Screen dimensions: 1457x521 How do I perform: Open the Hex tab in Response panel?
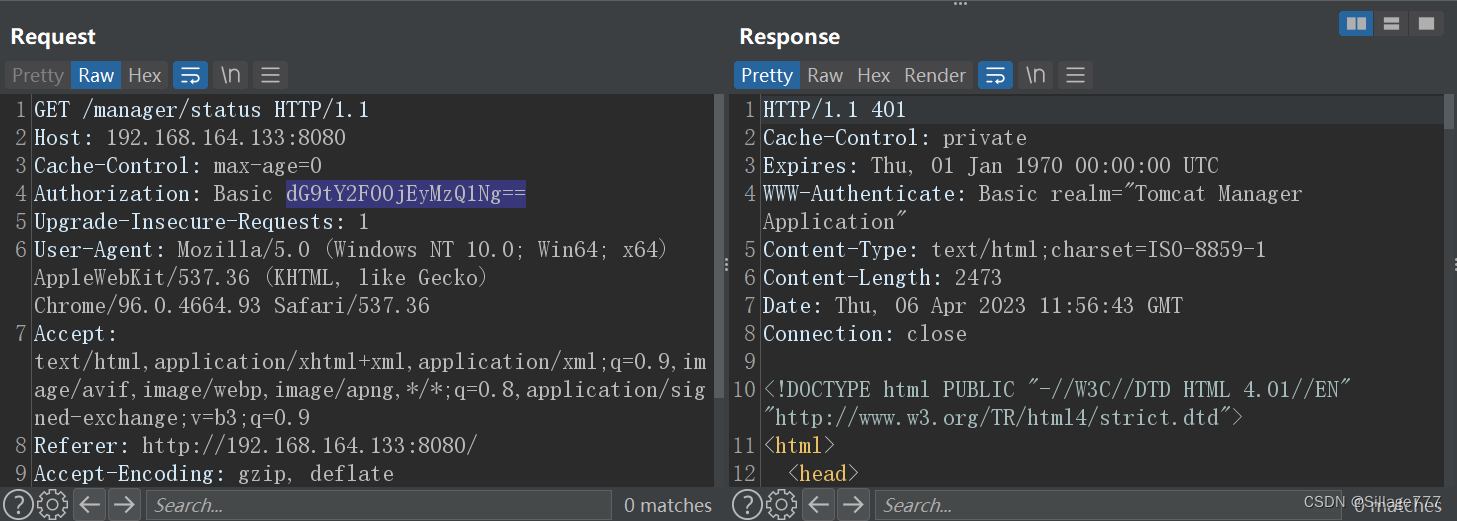pos(873,75)
